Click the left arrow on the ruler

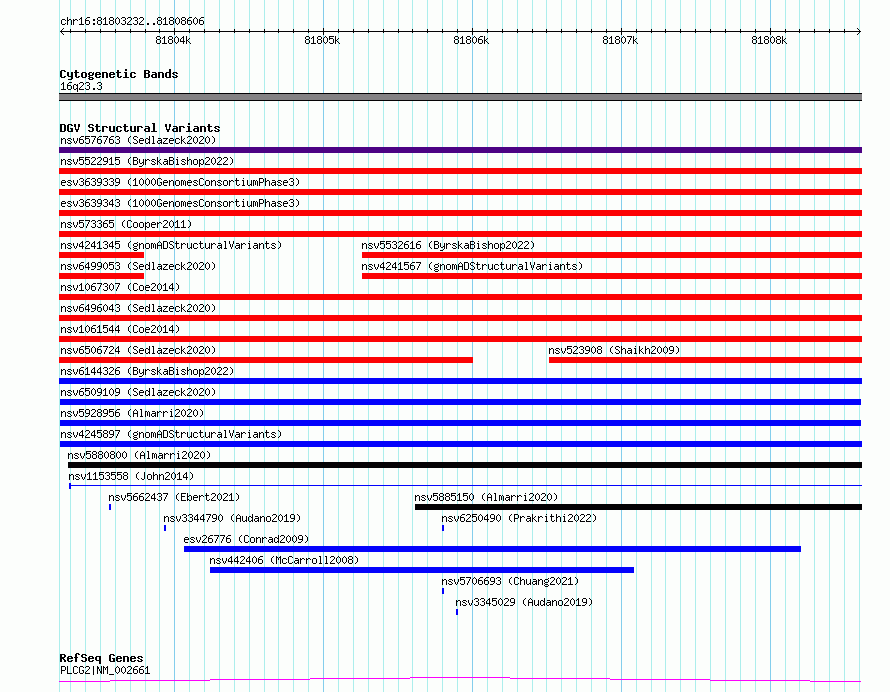pos(62,31)
